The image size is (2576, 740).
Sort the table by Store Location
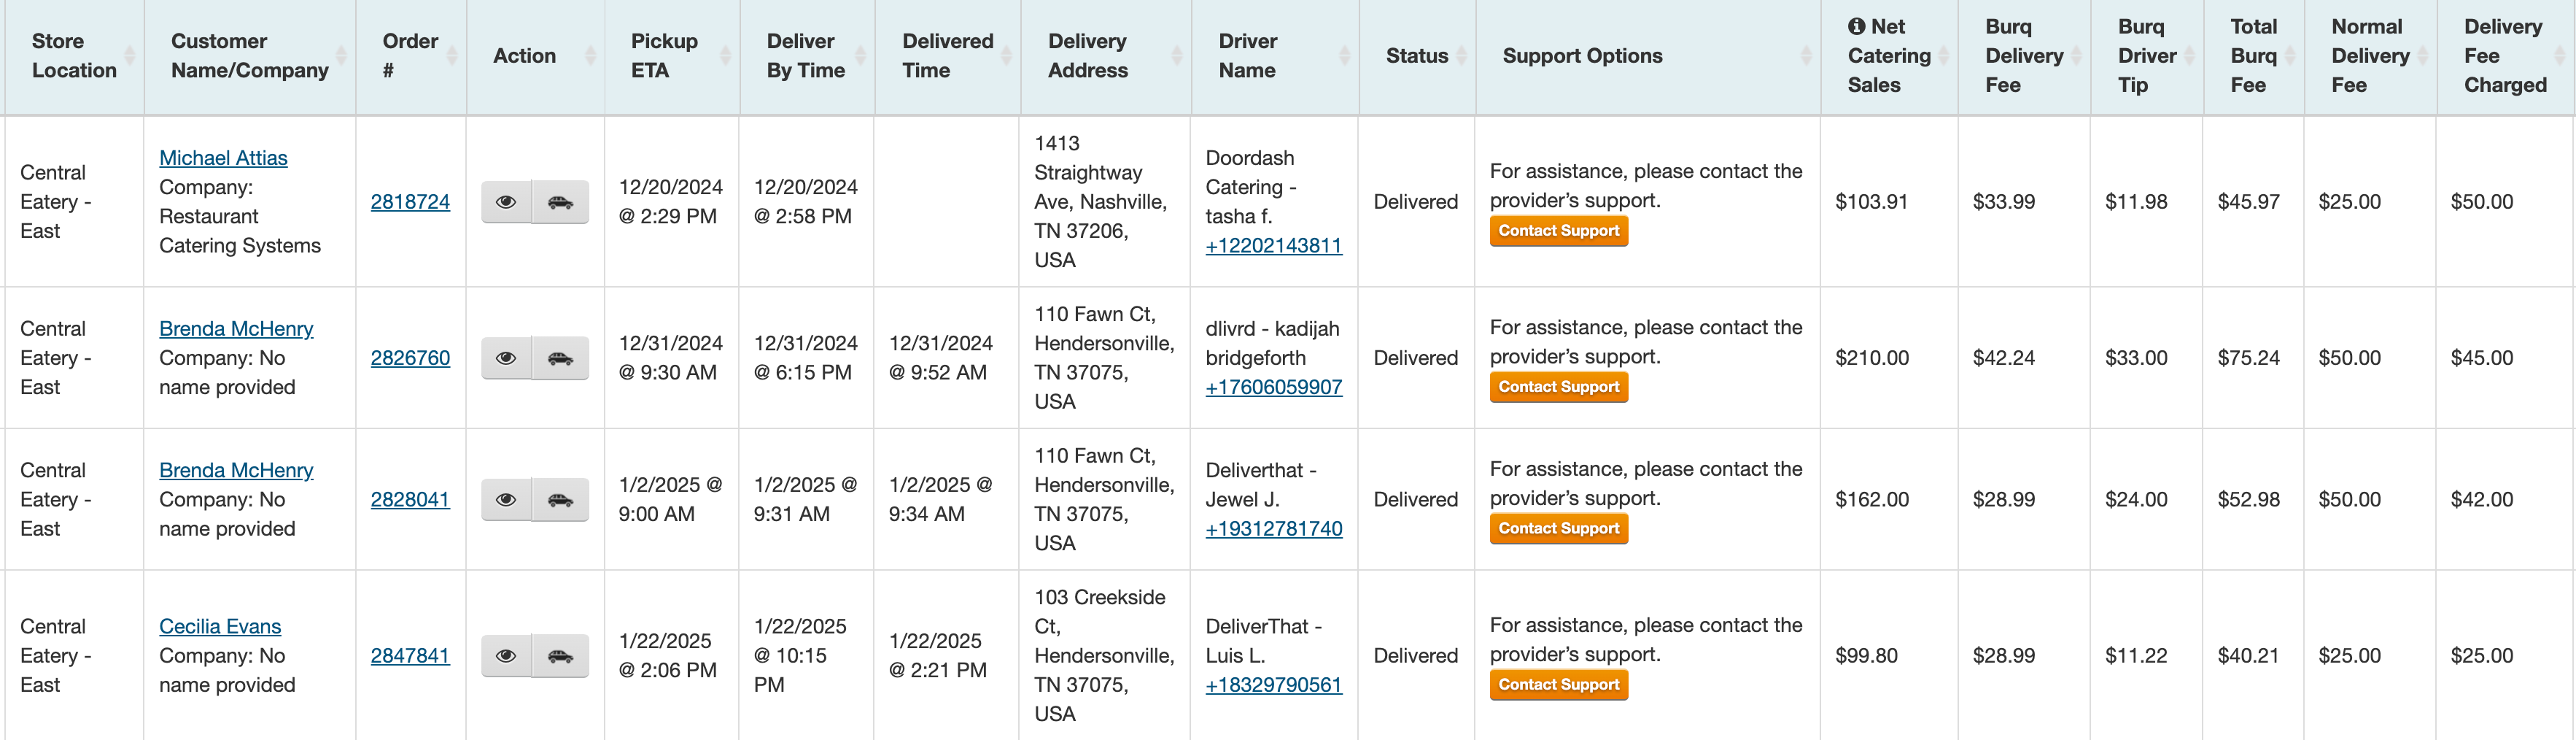tap(74, 56)
